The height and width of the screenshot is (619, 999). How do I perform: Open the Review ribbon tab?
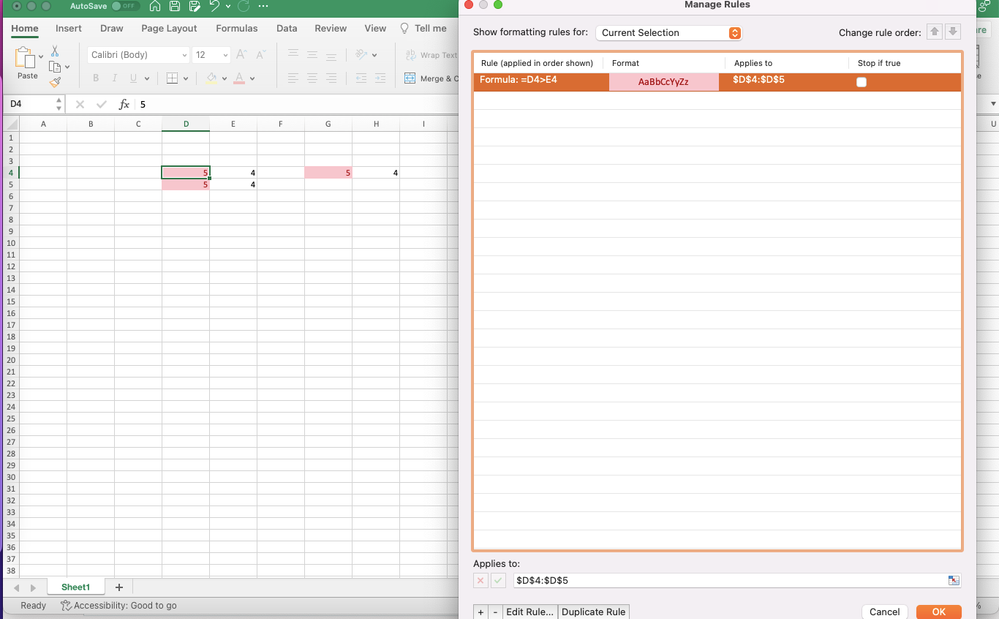click(330, 28)
